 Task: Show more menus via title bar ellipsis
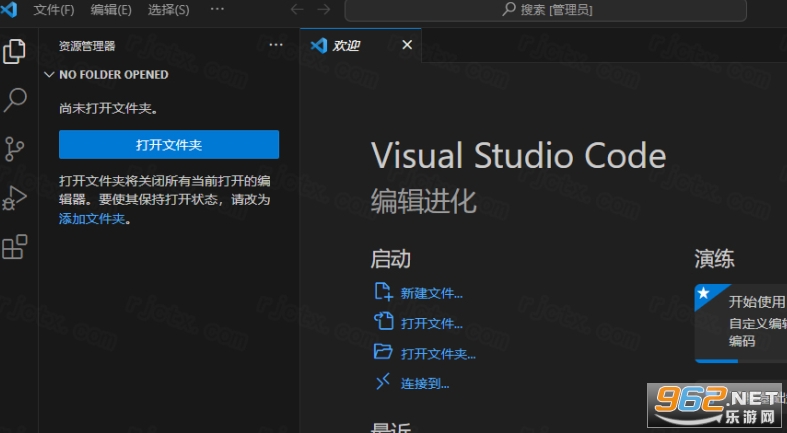pyautogui.click(x=217, y=9)
